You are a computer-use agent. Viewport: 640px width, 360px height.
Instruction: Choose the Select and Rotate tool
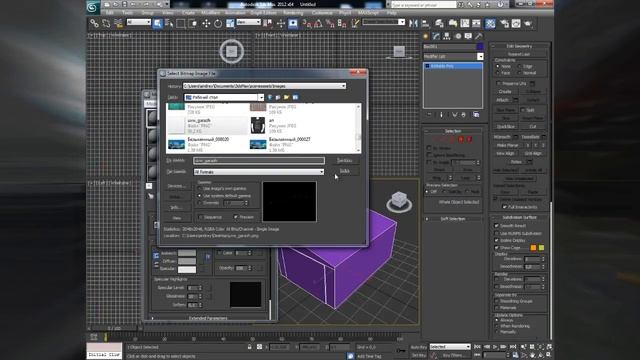tap(218, 23)
